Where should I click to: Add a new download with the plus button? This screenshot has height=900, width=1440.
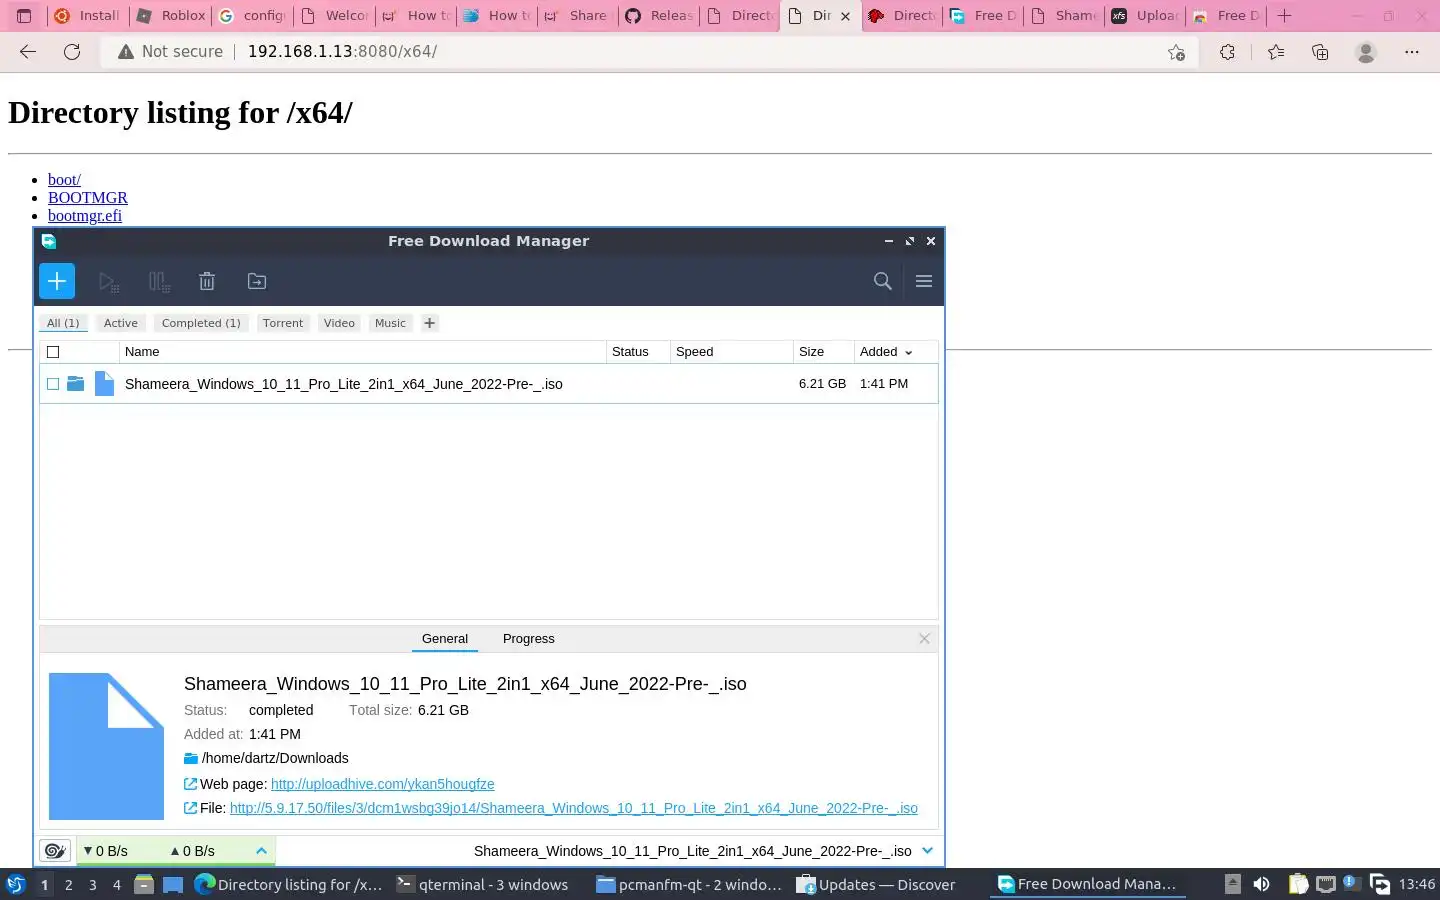coord(57,281)
